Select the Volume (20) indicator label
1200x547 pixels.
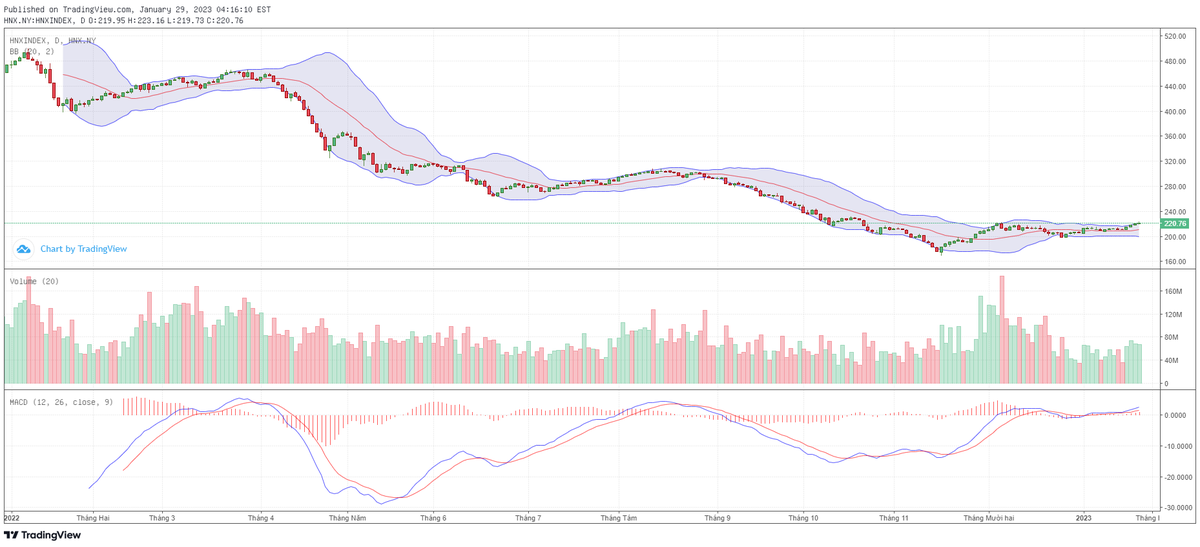[x=35, y=282]
